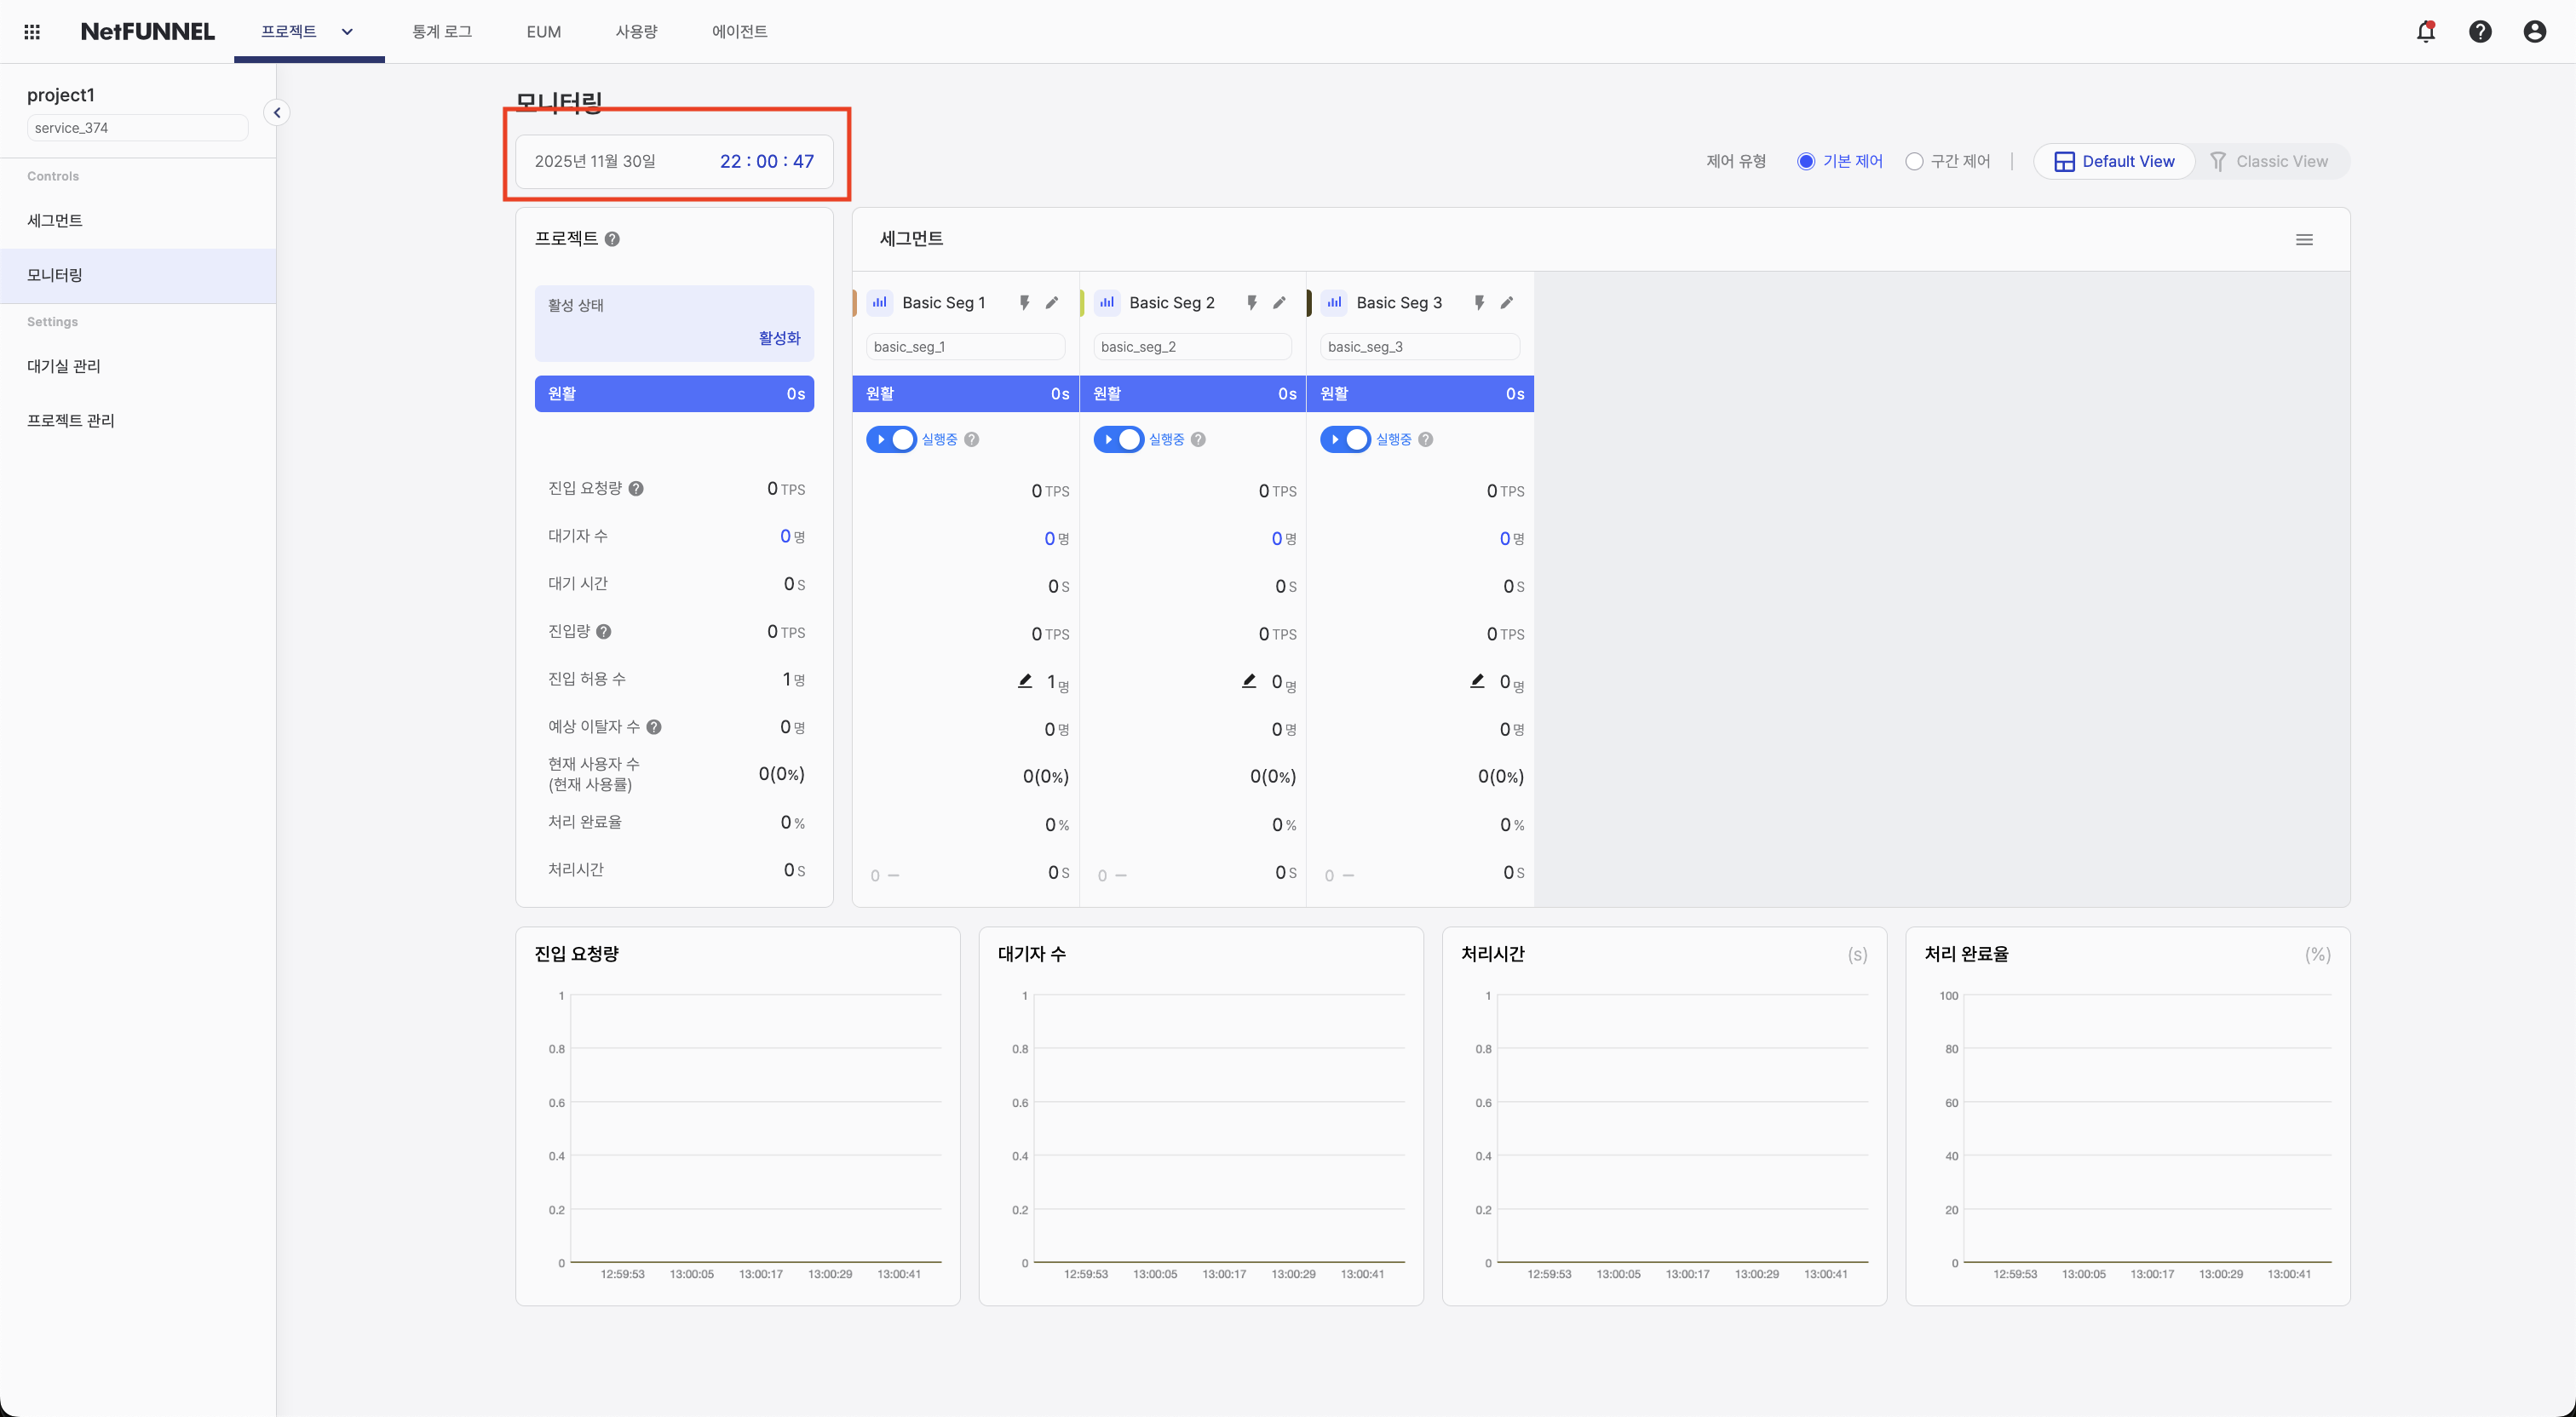Screen dimensions: 2576x1417
Task: Click the pencil edit icon for Basic Seg 2
Action: [x=1279, y=302]
